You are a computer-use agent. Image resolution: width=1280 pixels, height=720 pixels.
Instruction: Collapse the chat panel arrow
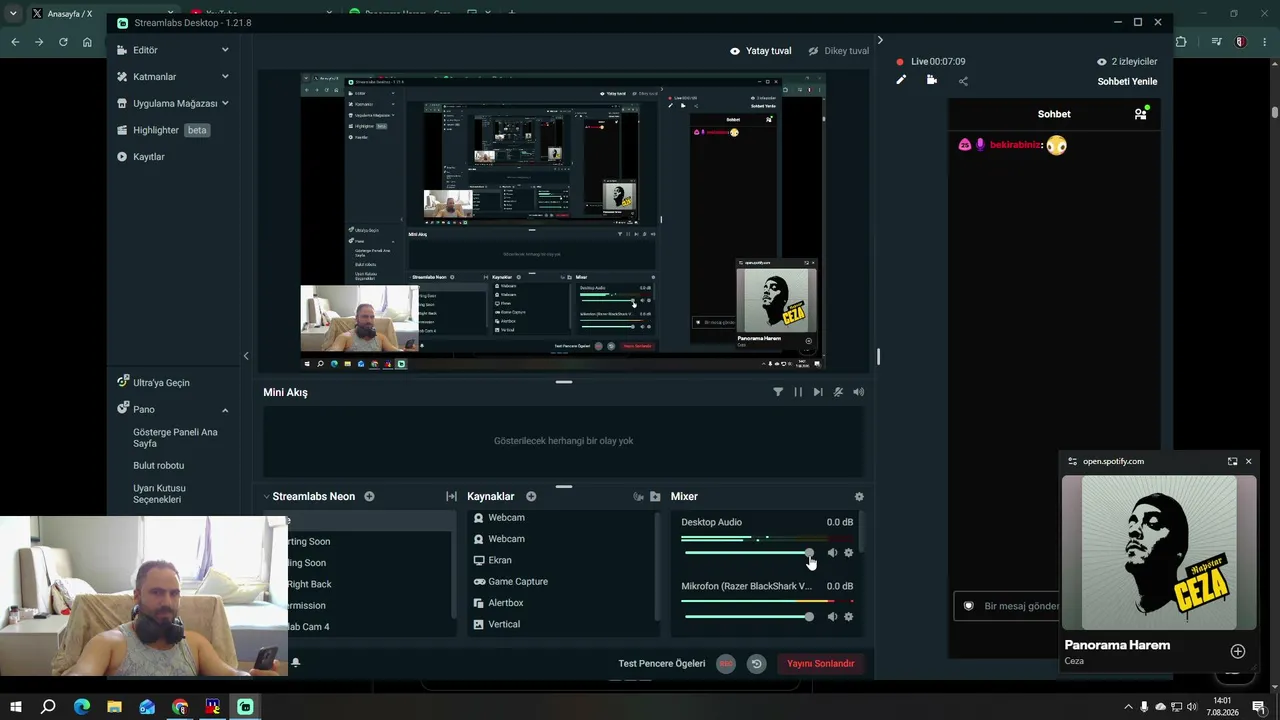coord(880,40)
